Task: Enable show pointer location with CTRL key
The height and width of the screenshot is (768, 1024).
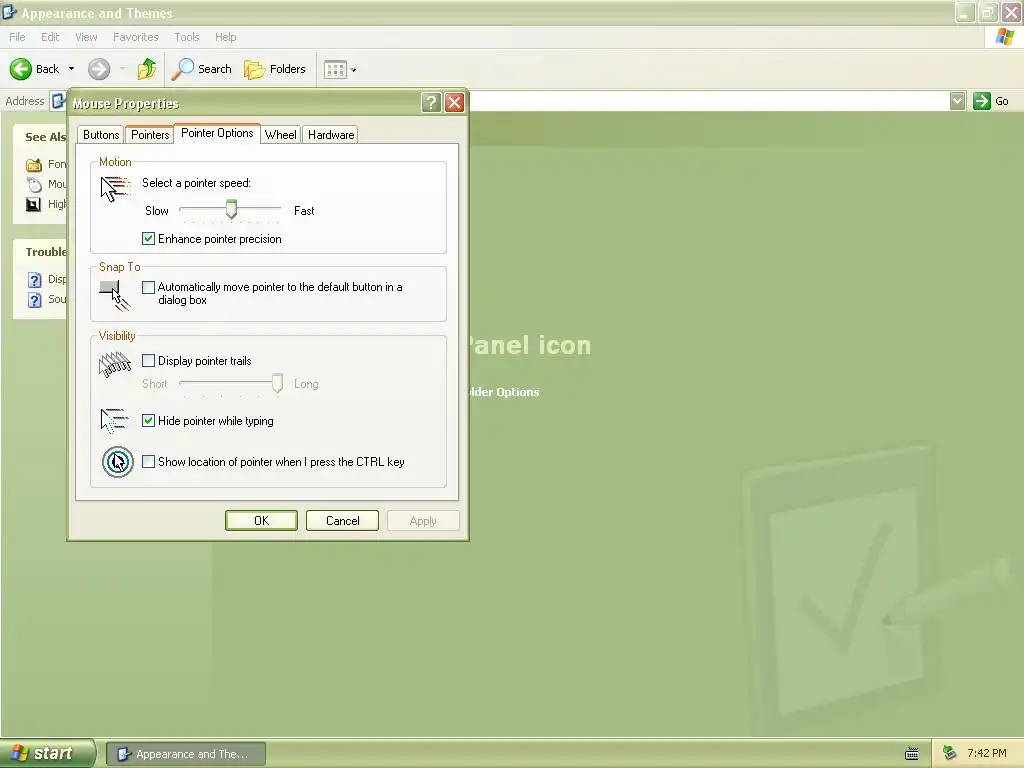Action: click(x=148, y=462)
